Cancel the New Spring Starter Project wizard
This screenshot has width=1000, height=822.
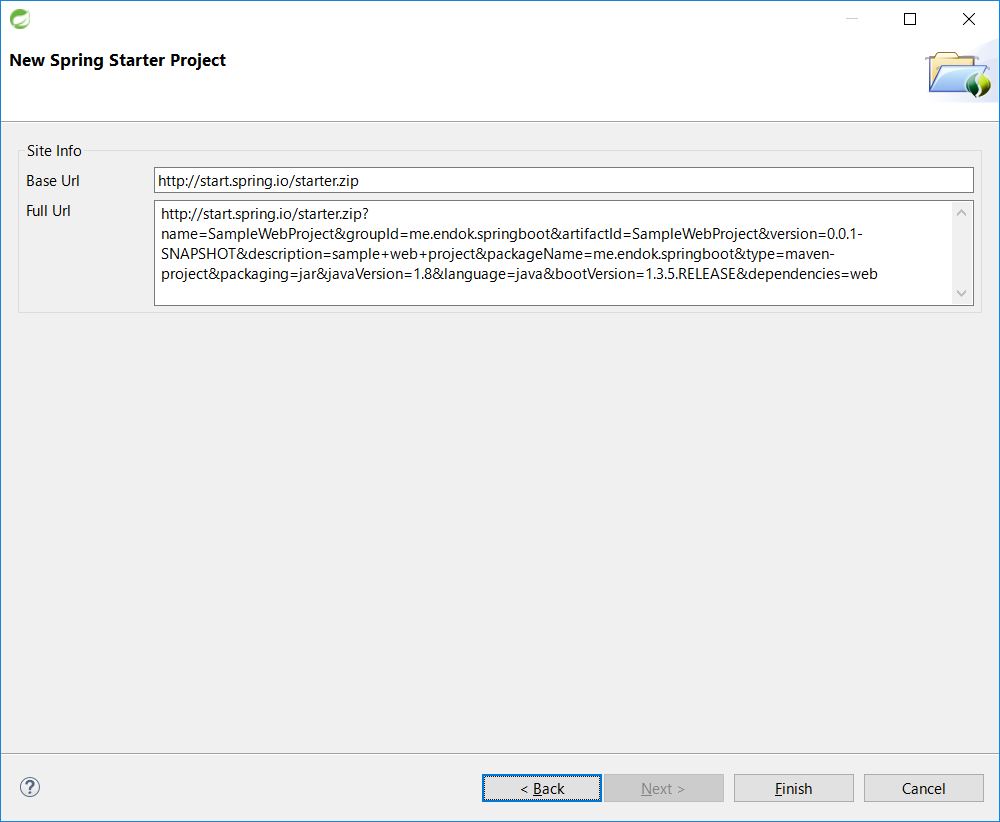click(x=923, y=788)
